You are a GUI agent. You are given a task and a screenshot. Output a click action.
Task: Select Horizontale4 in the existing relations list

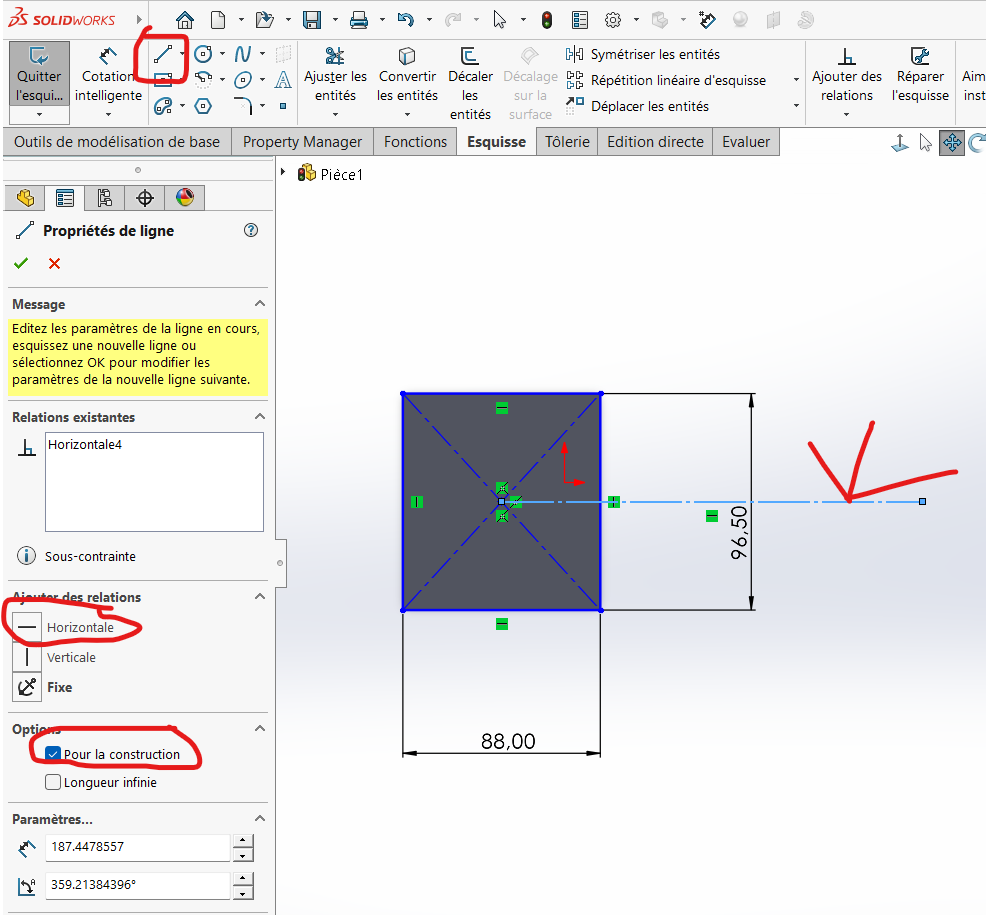[x=85, y=445]
